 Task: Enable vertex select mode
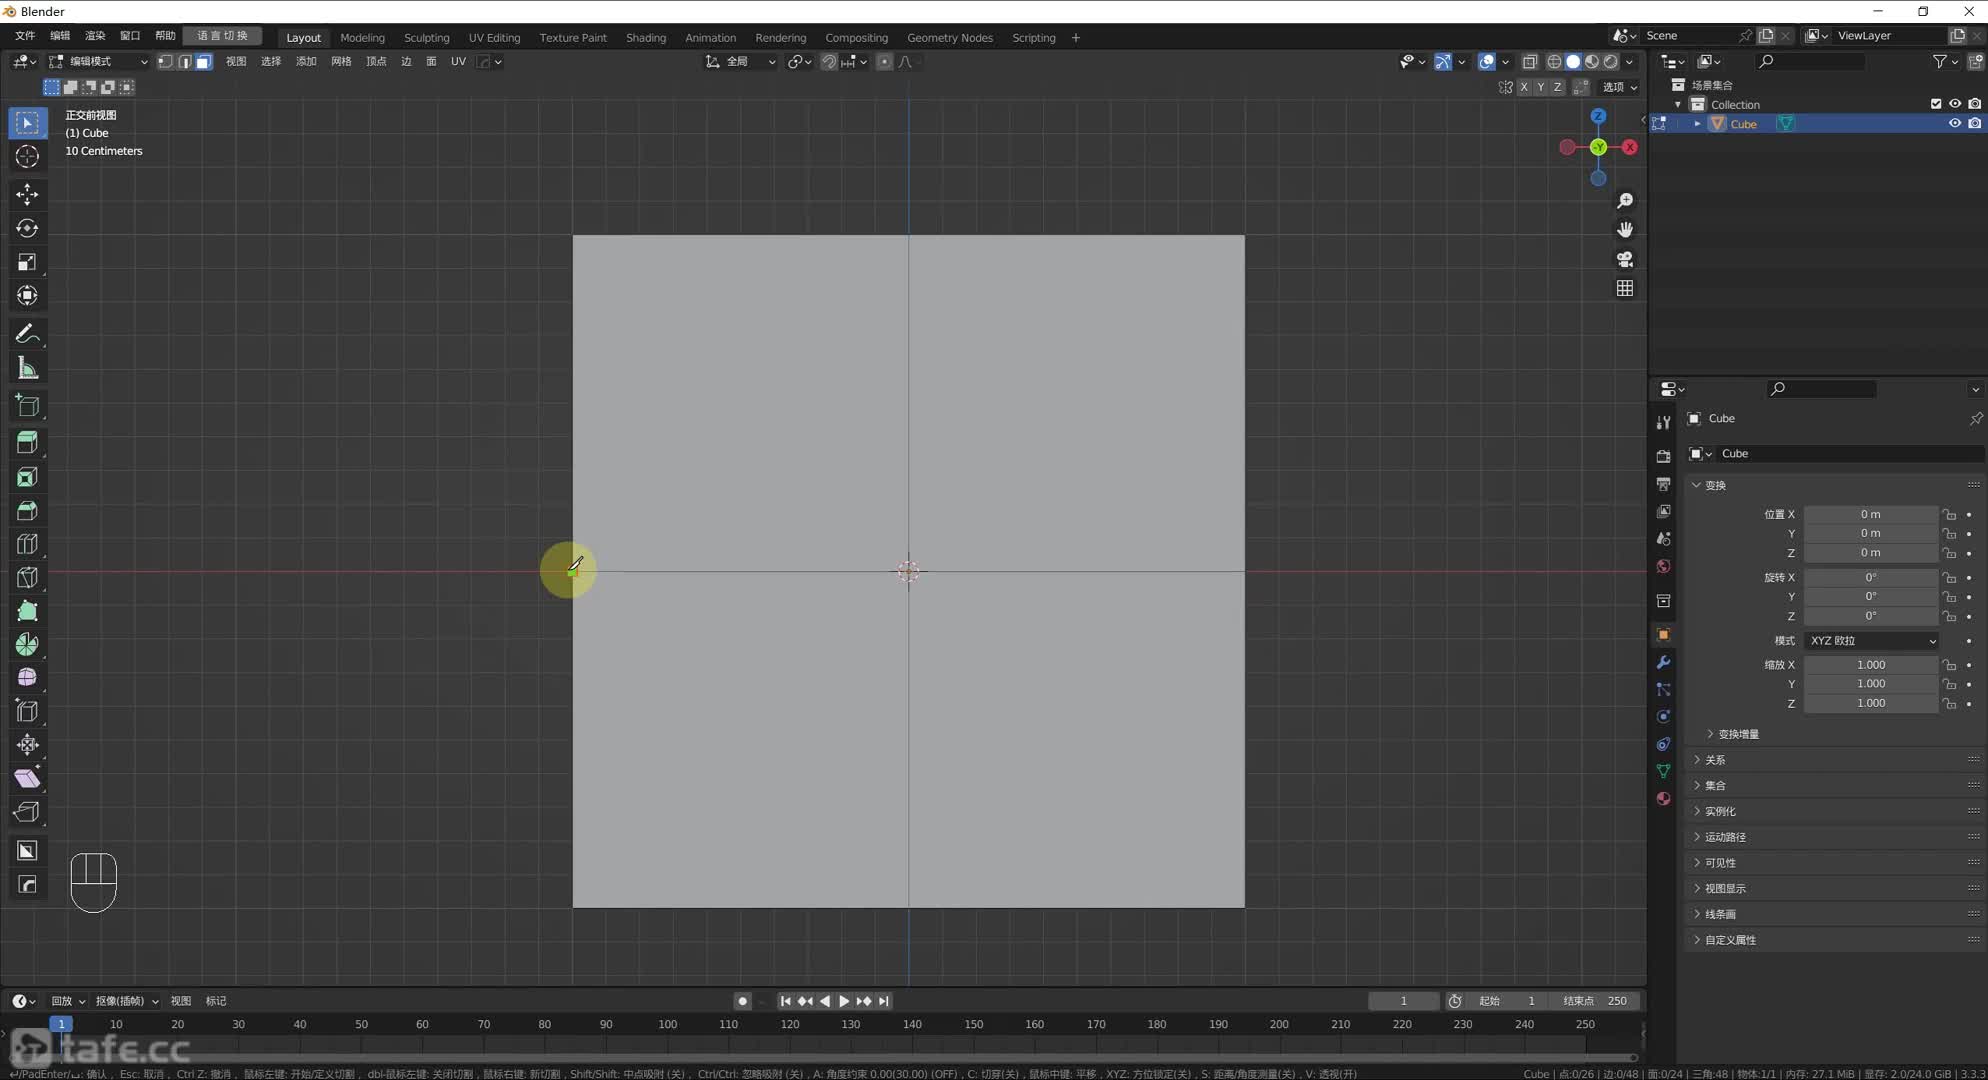coord(166,62)
